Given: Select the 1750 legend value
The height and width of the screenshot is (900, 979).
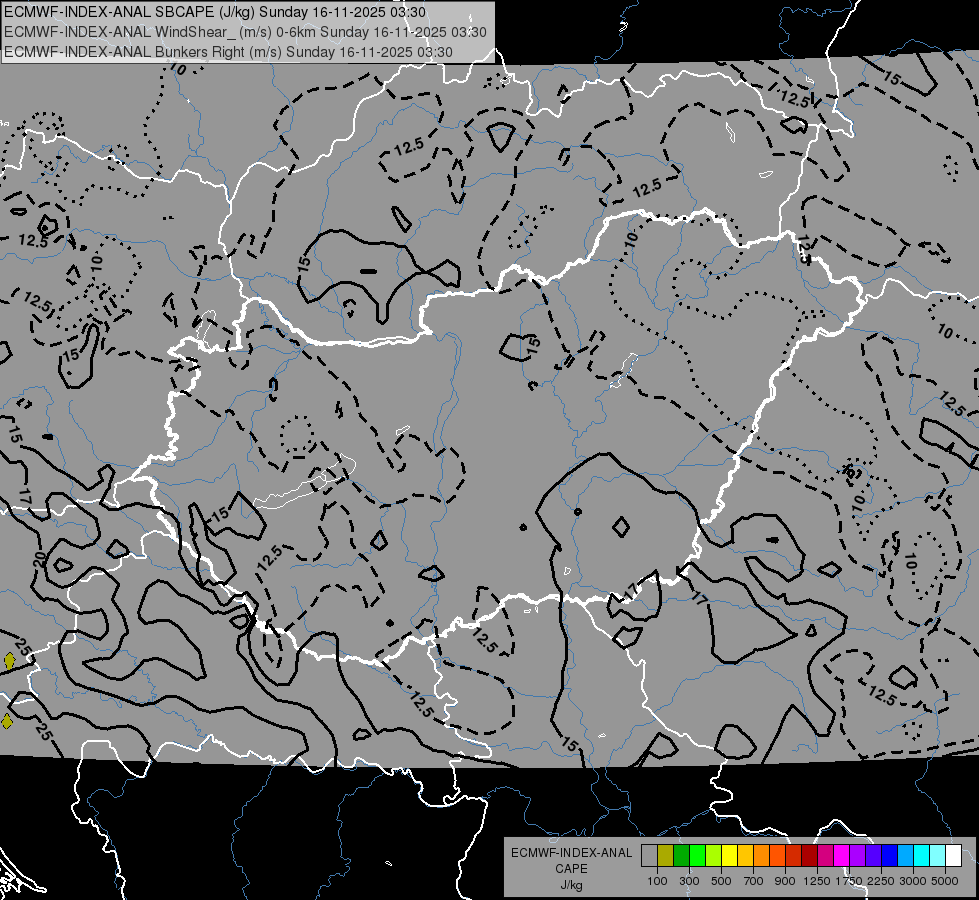Looking at the screenshot, I should [849, 881].
